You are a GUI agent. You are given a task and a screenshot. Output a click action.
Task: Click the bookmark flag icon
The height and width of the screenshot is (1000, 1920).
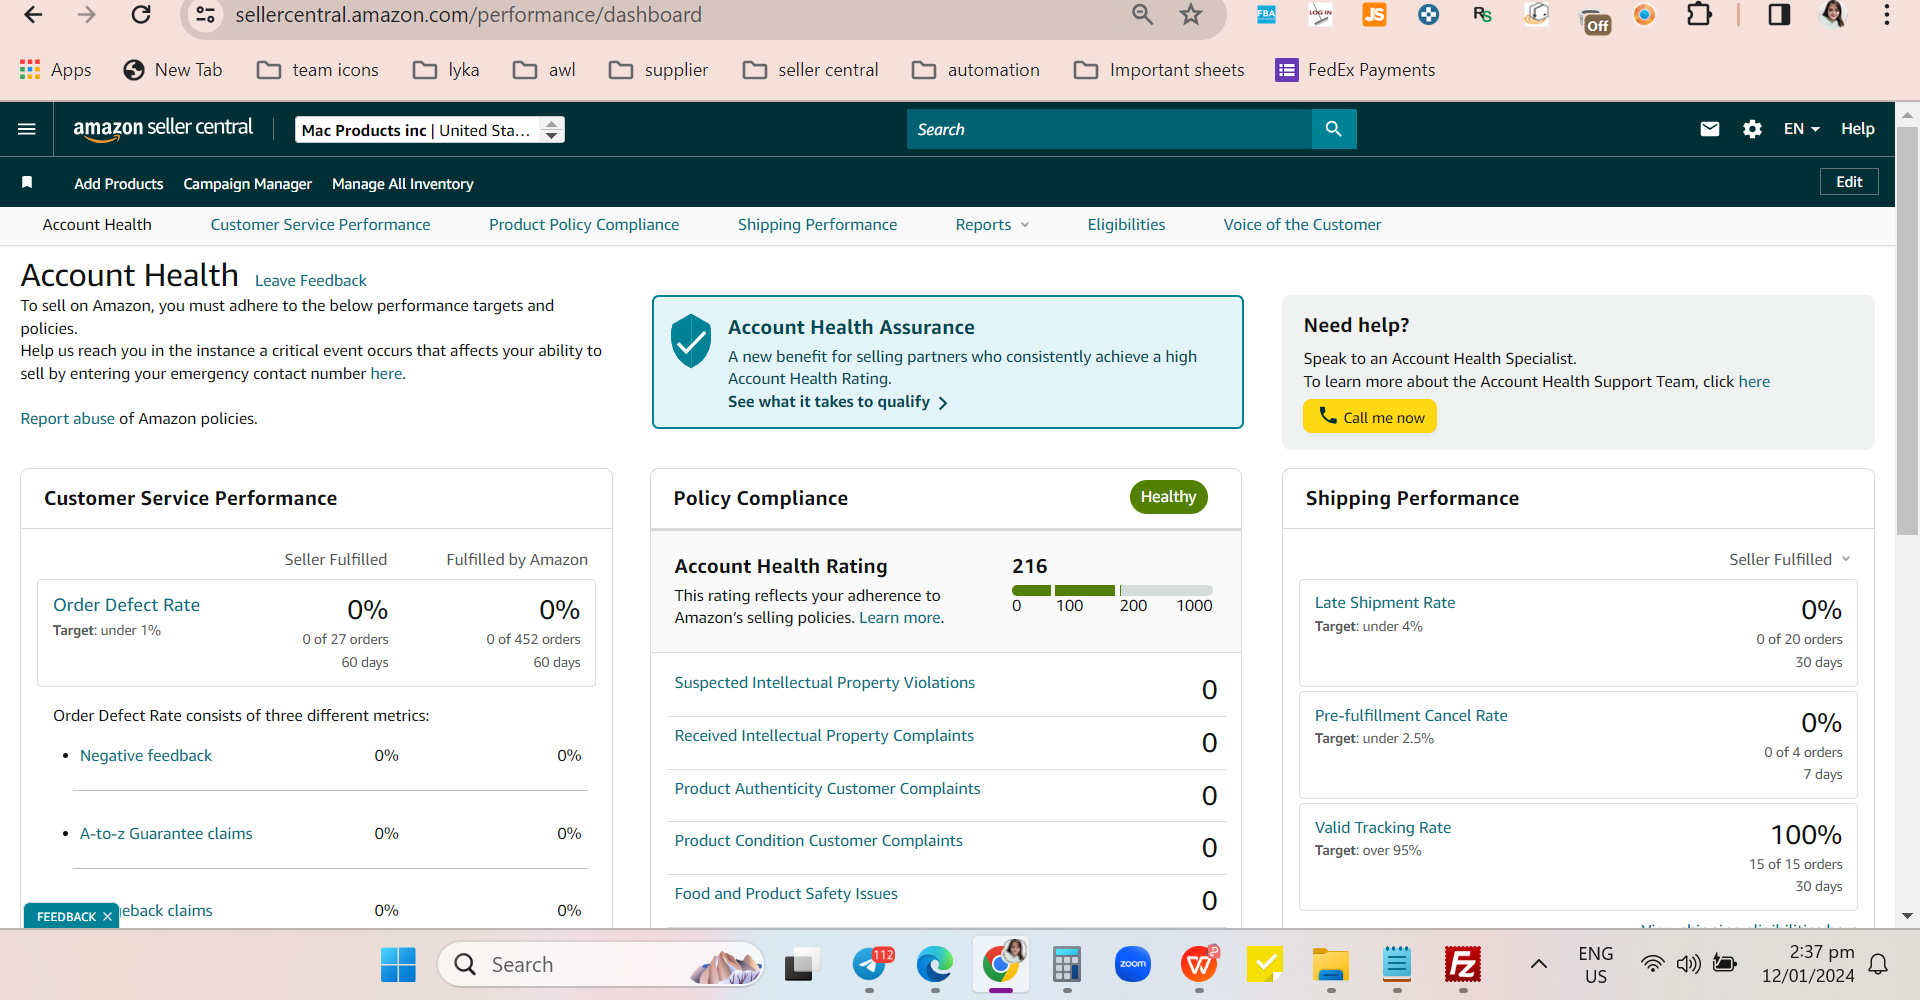27,182
